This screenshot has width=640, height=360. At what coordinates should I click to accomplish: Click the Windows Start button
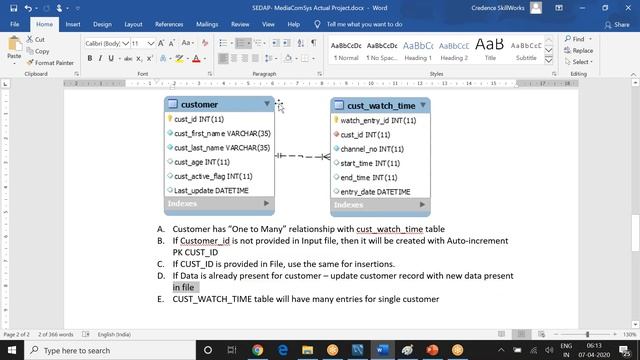pos(12,350)
